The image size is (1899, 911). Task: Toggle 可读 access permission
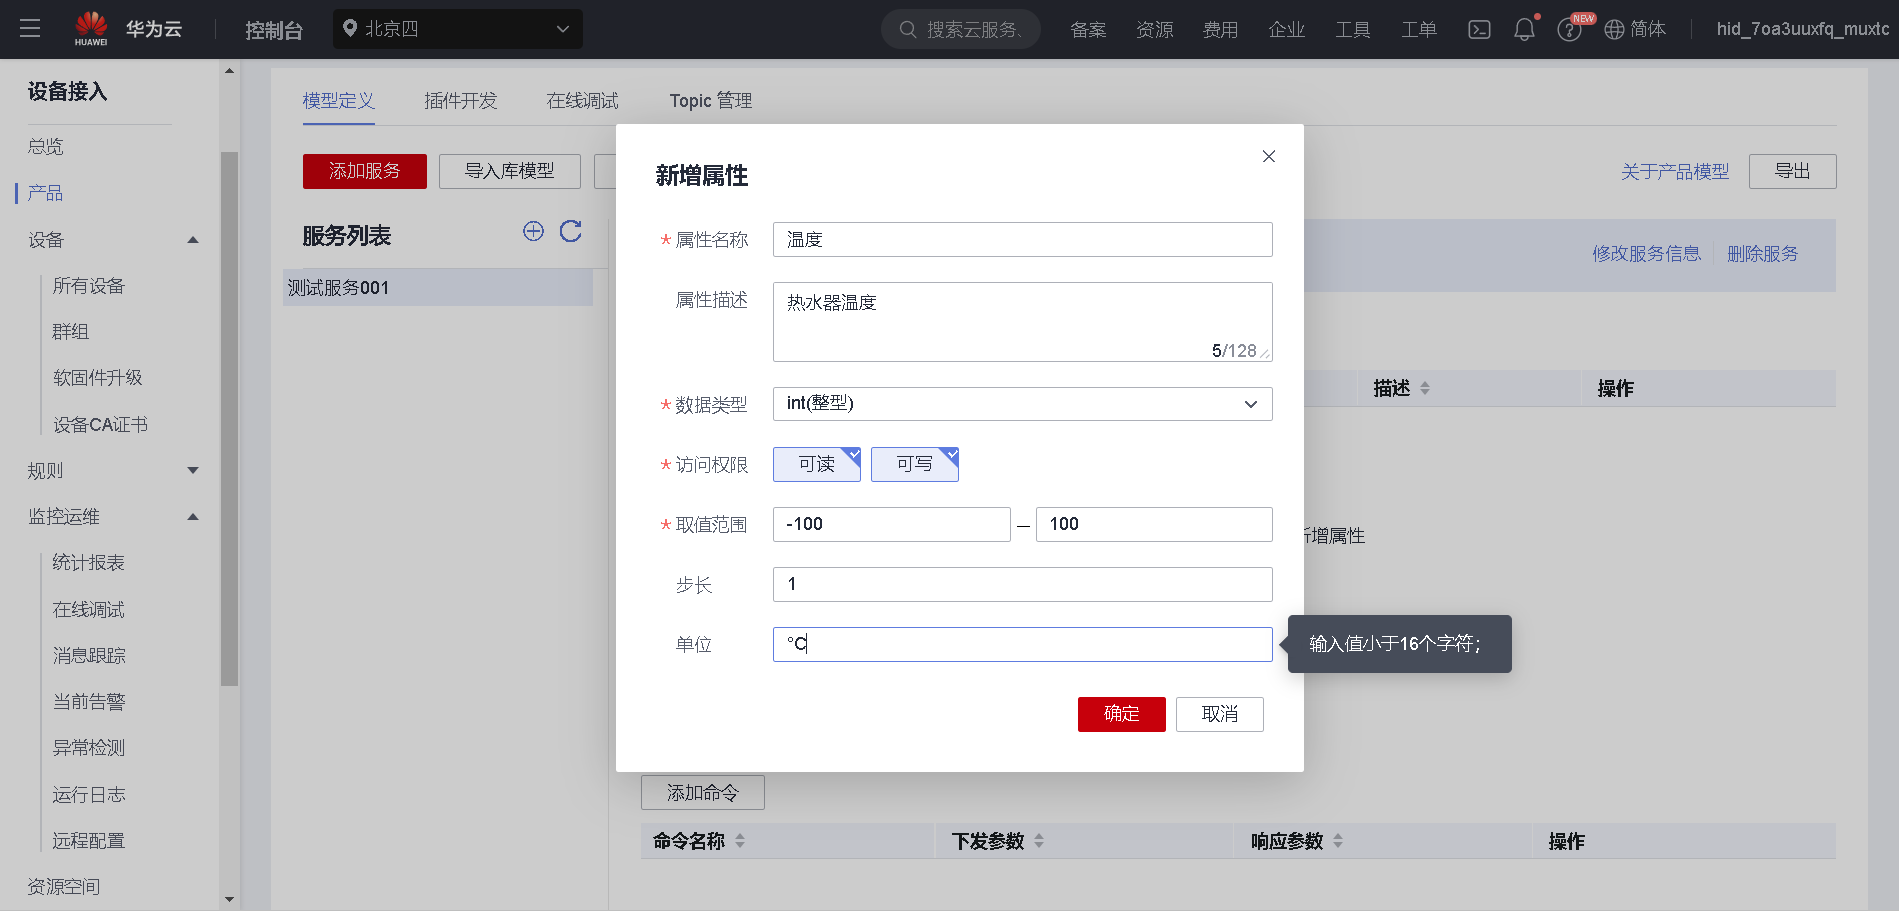point(817,464)
